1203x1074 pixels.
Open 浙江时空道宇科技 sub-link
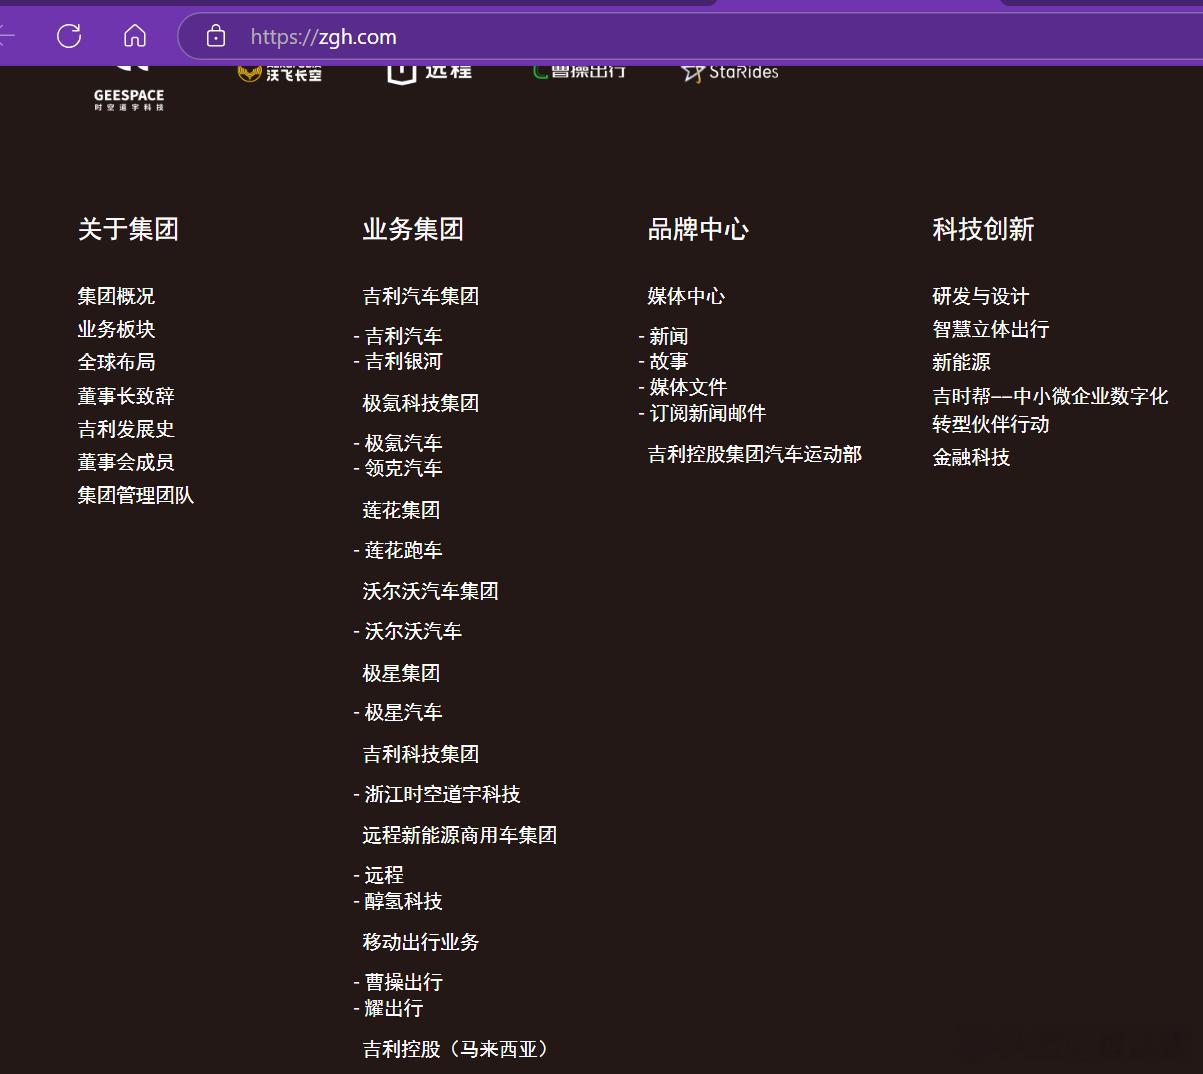tap(442, 794)
